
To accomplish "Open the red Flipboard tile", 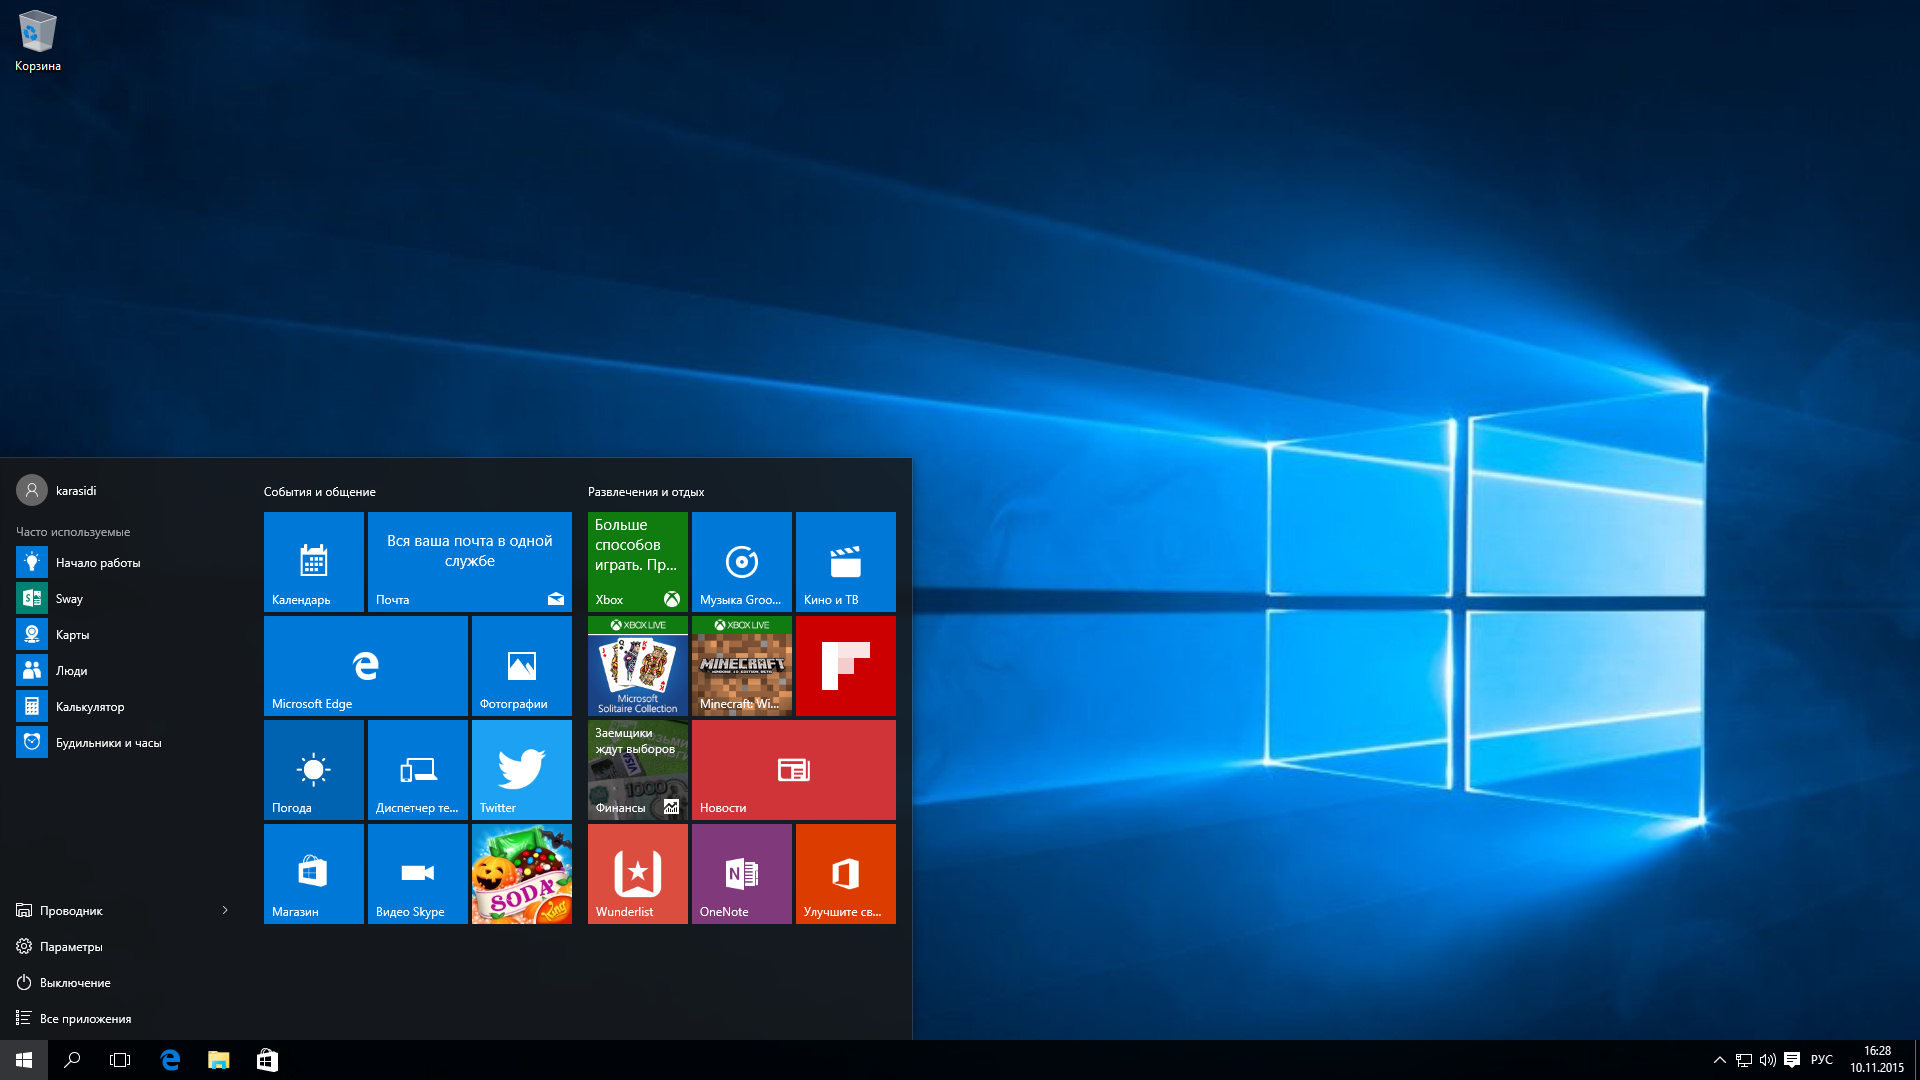I will (x=846, y=666).
